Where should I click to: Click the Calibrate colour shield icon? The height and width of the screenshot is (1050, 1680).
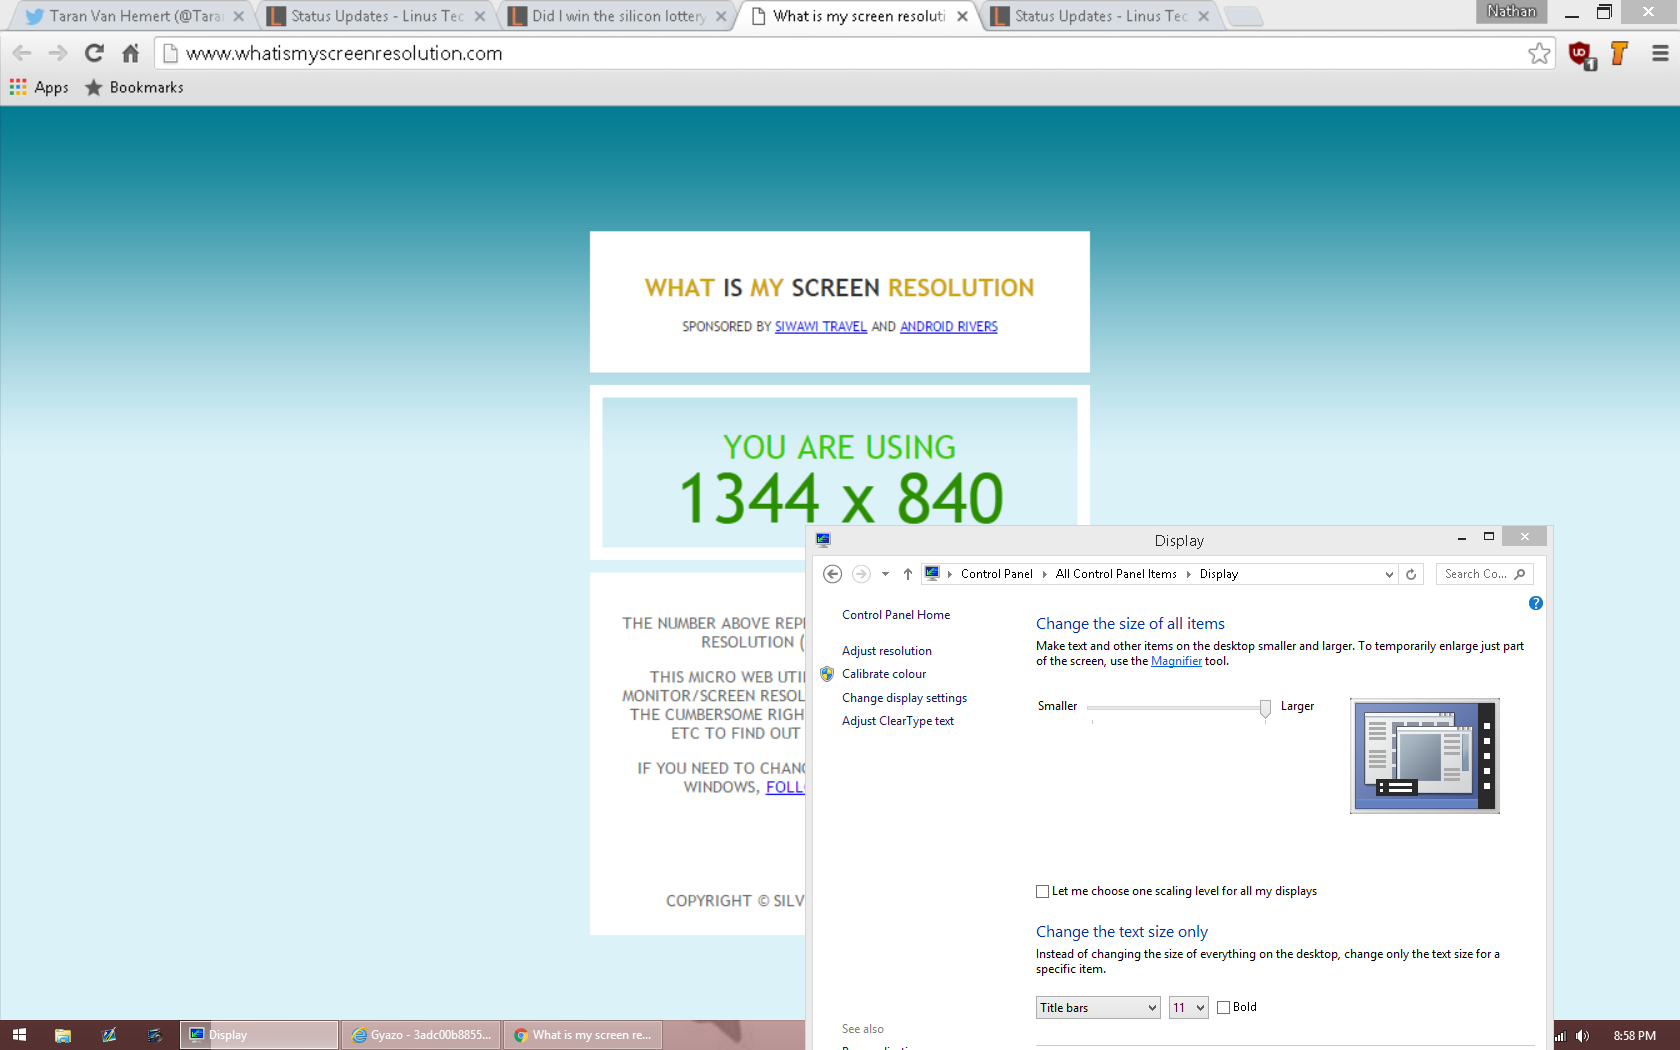pyautogui.click(x=827, y=674)
